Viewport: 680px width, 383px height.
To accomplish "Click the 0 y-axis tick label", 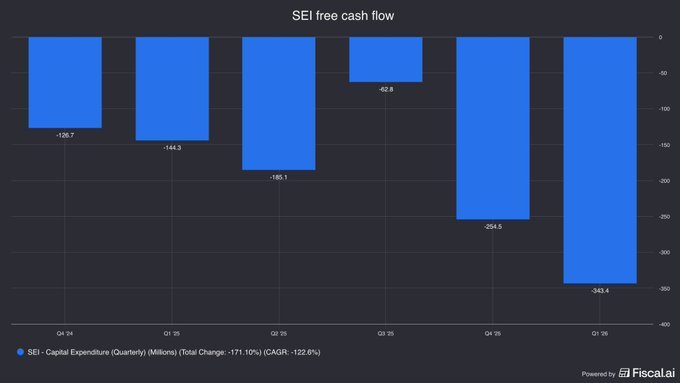I will pyautogui.click(x=660, y=37).
